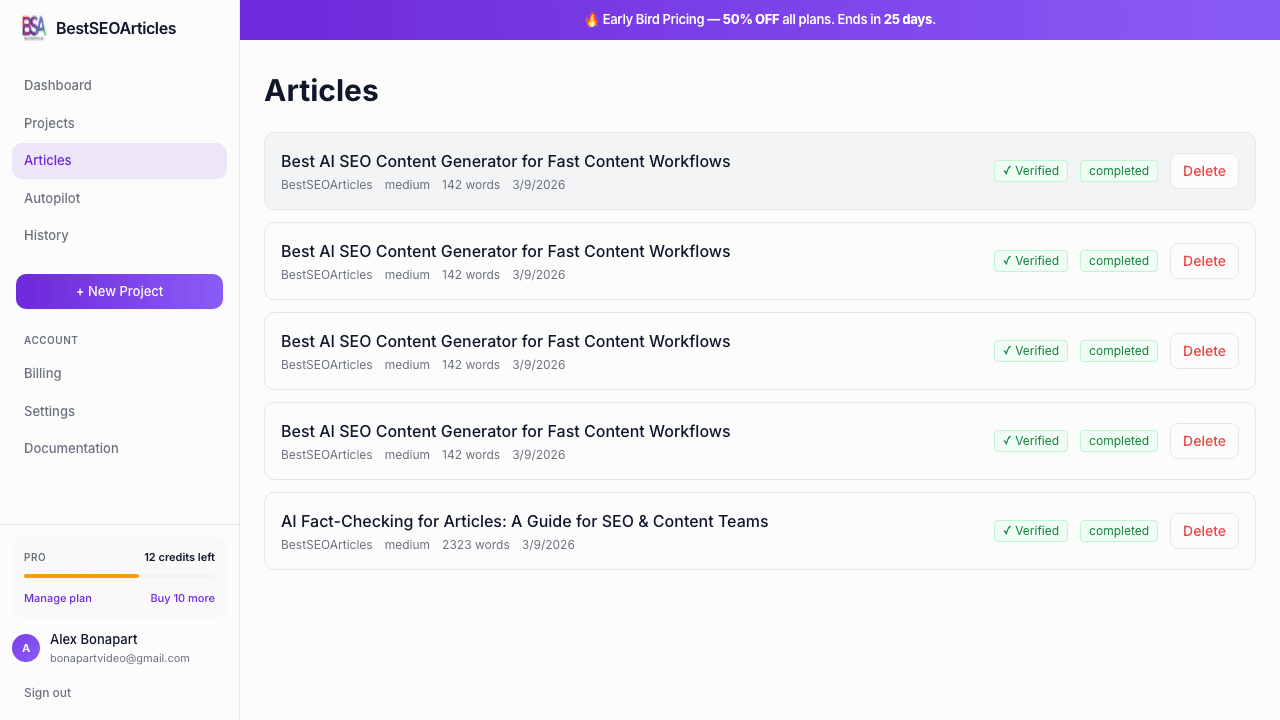The image size is (1280, 720).
Task: Navigate to the Projects page
Action: coord(49,123)
